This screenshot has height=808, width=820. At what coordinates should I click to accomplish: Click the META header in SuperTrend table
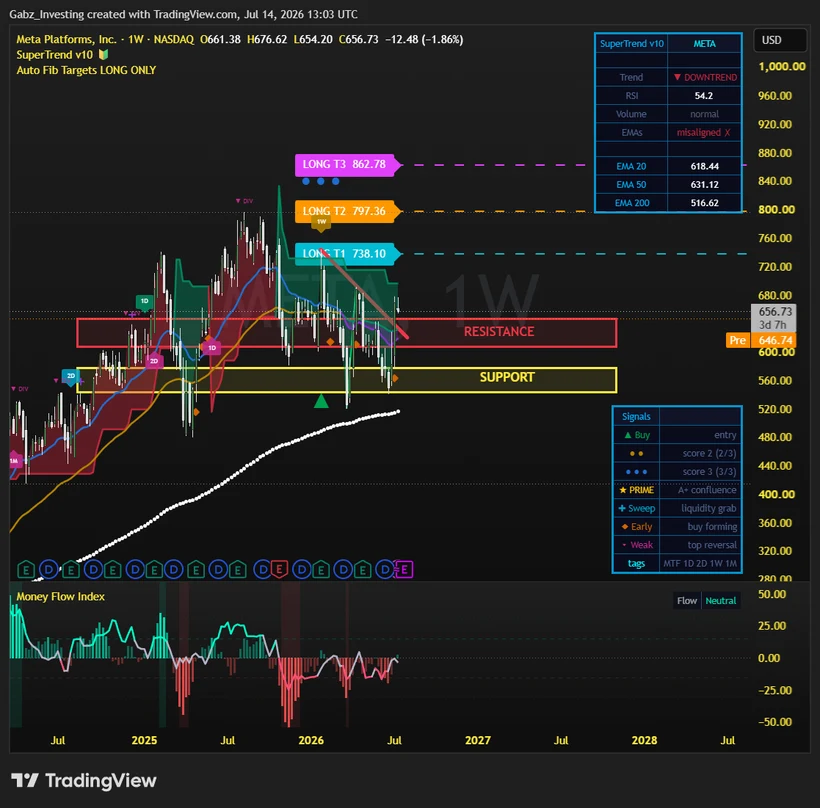(704, 44)
